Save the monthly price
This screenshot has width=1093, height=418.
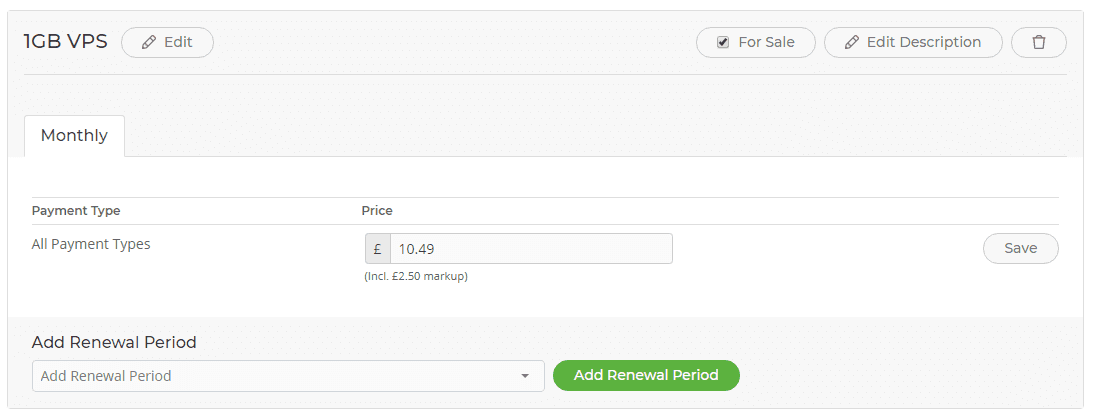tap(1021, 249)
